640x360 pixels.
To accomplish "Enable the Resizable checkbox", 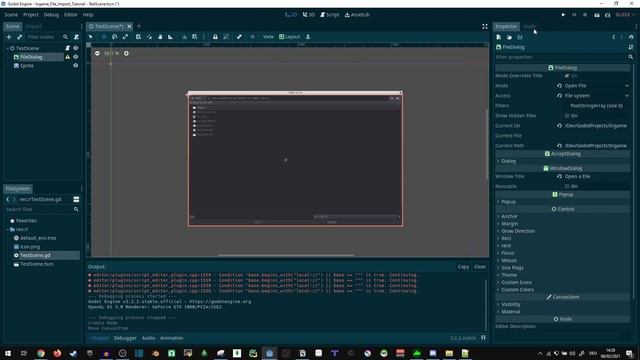I will [x=567, y=187].
